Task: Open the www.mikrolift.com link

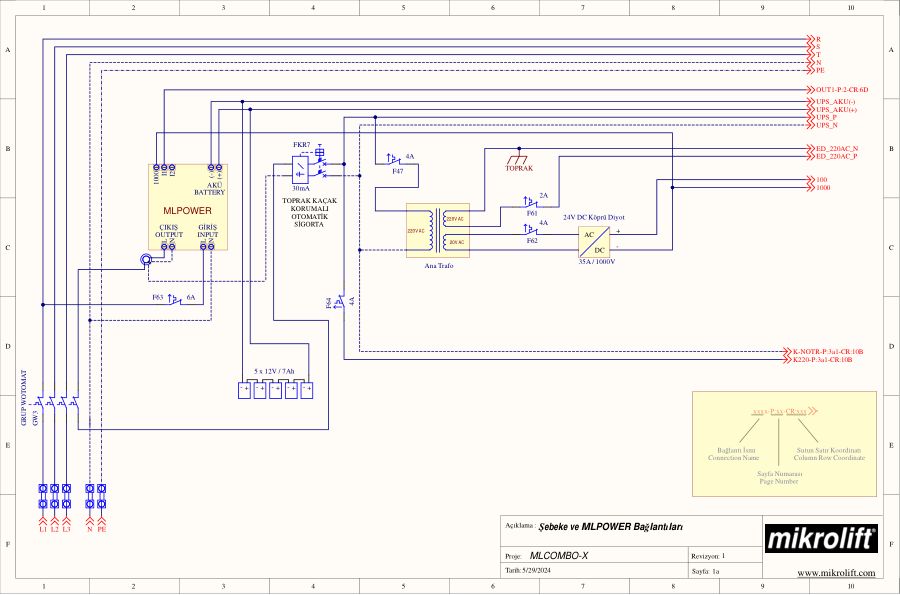Action: pos(836,573)
